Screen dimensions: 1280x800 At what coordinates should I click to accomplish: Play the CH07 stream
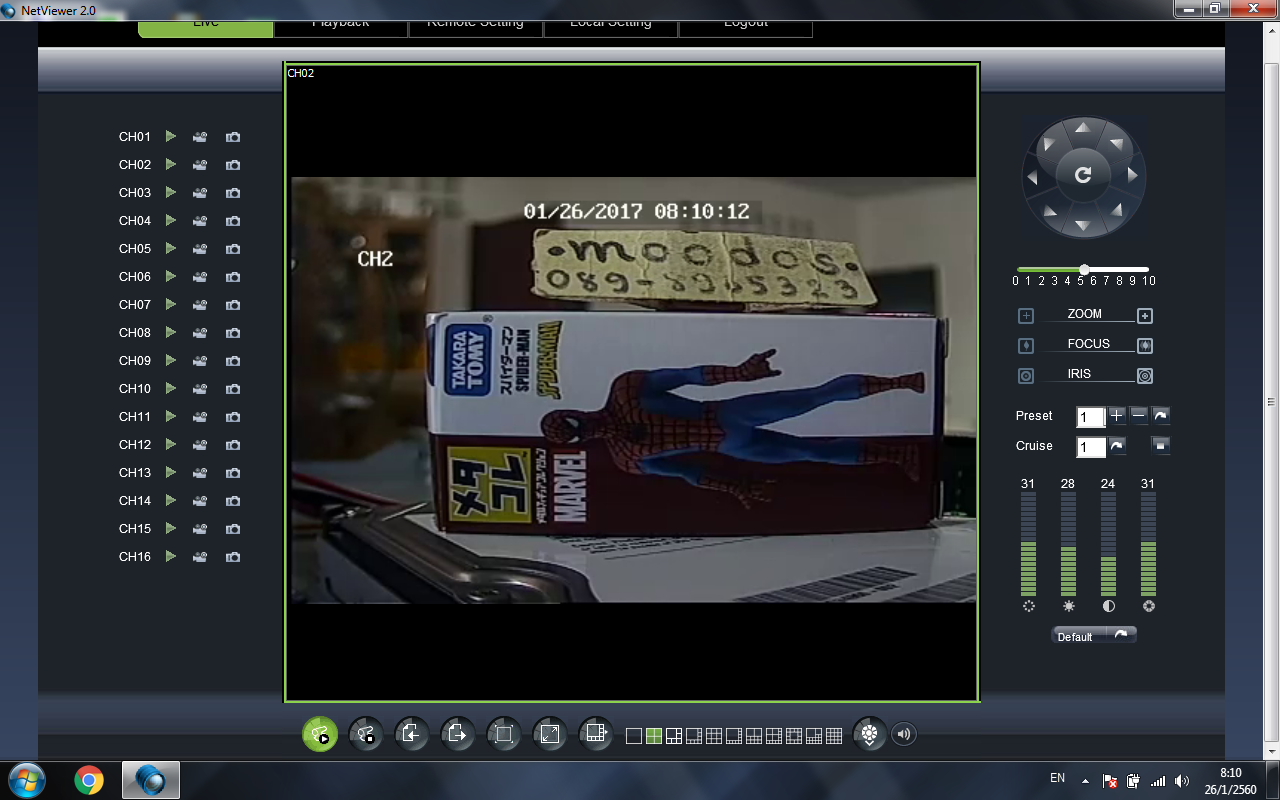click(x=171, y=304)
